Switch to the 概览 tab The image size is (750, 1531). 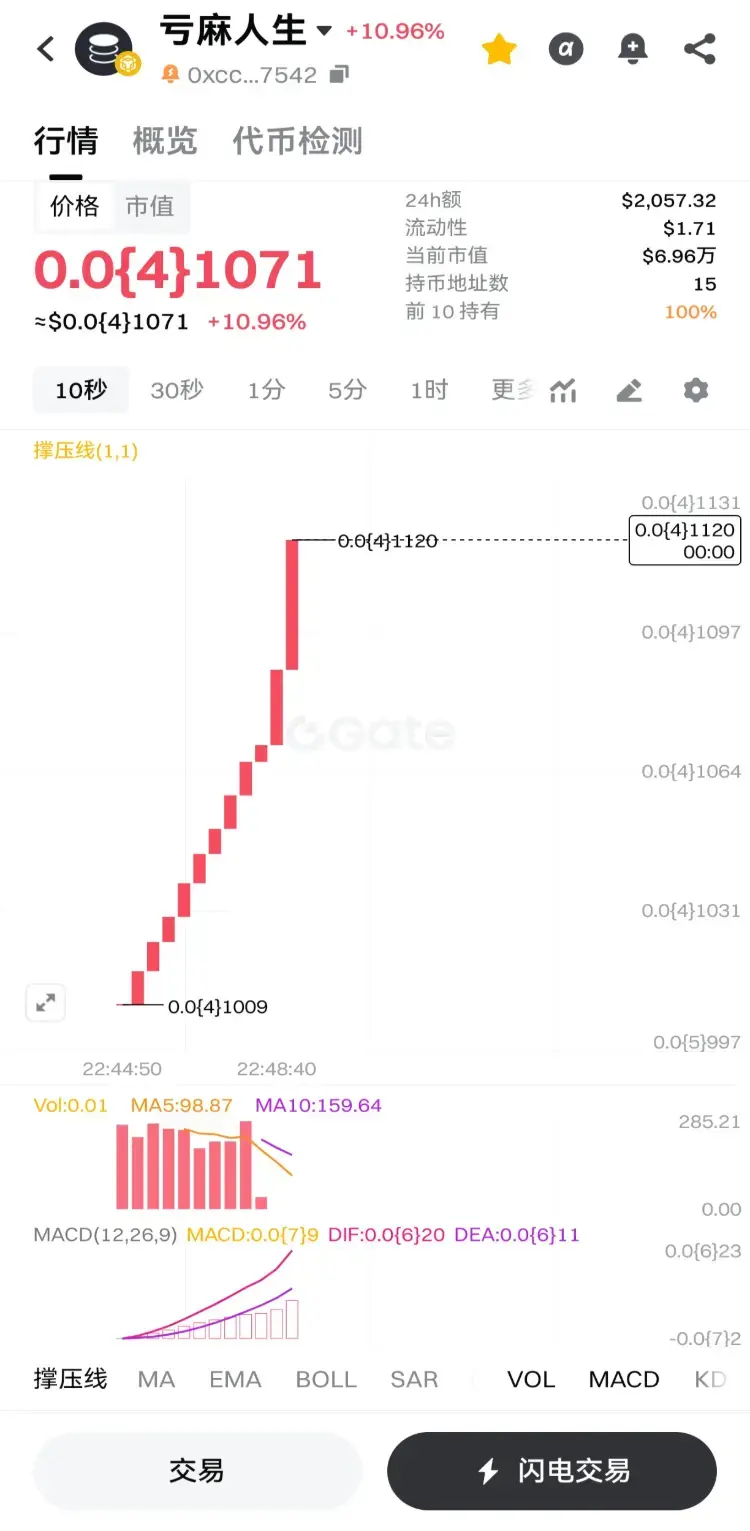coord(165,141)
